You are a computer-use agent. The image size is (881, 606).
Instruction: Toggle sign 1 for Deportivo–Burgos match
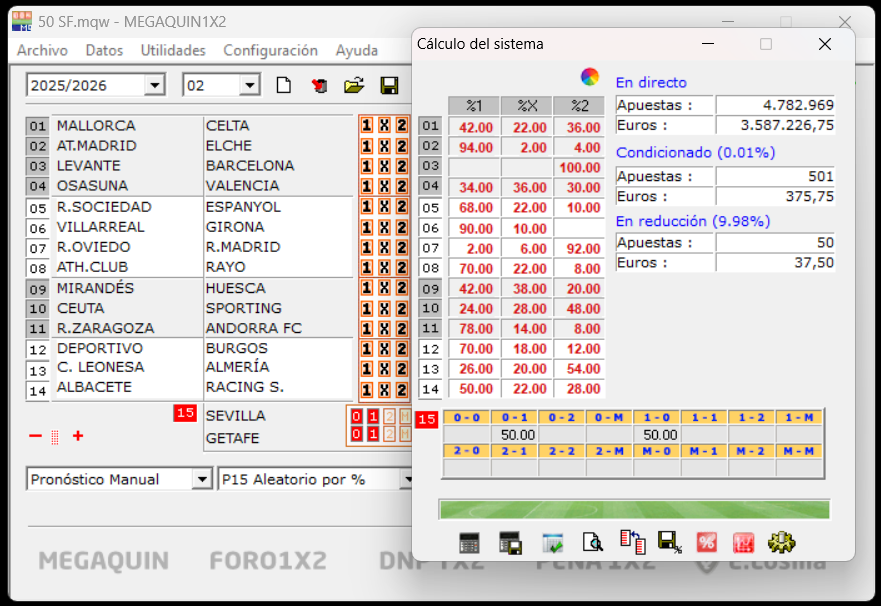click(x=367, y=349)
